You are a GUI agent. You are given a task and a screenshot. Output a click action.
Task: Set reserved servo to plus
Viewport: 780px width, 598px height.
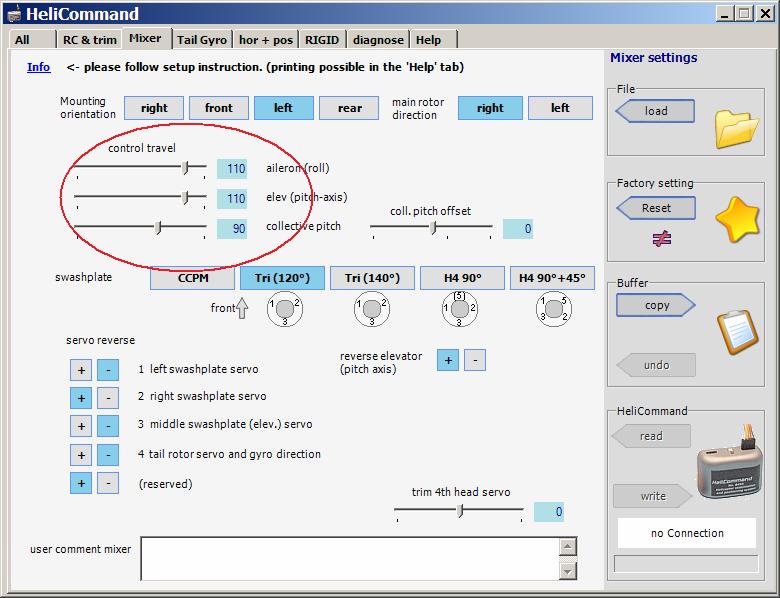[x=81, y=483]
